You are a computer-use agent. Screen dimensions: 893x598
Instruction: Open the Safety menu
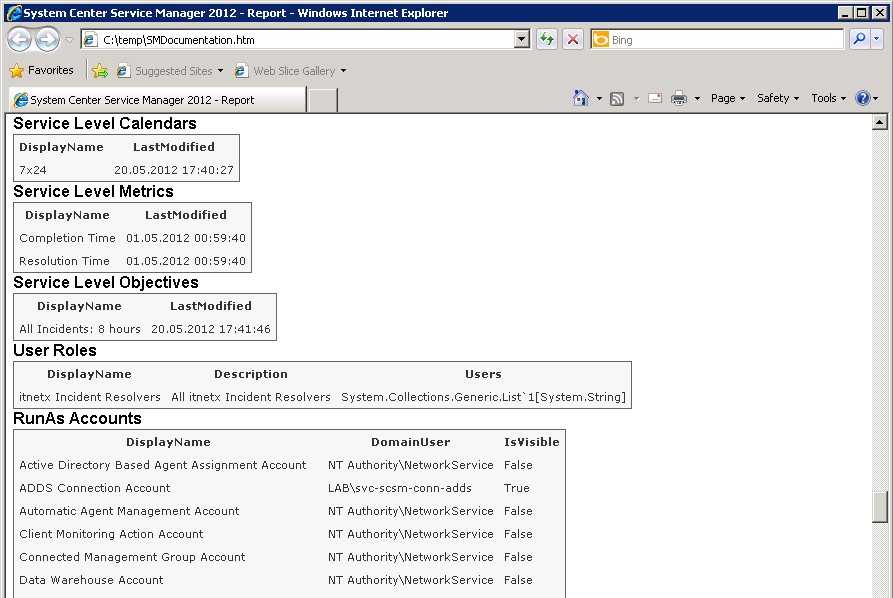(x=778, y=98)
